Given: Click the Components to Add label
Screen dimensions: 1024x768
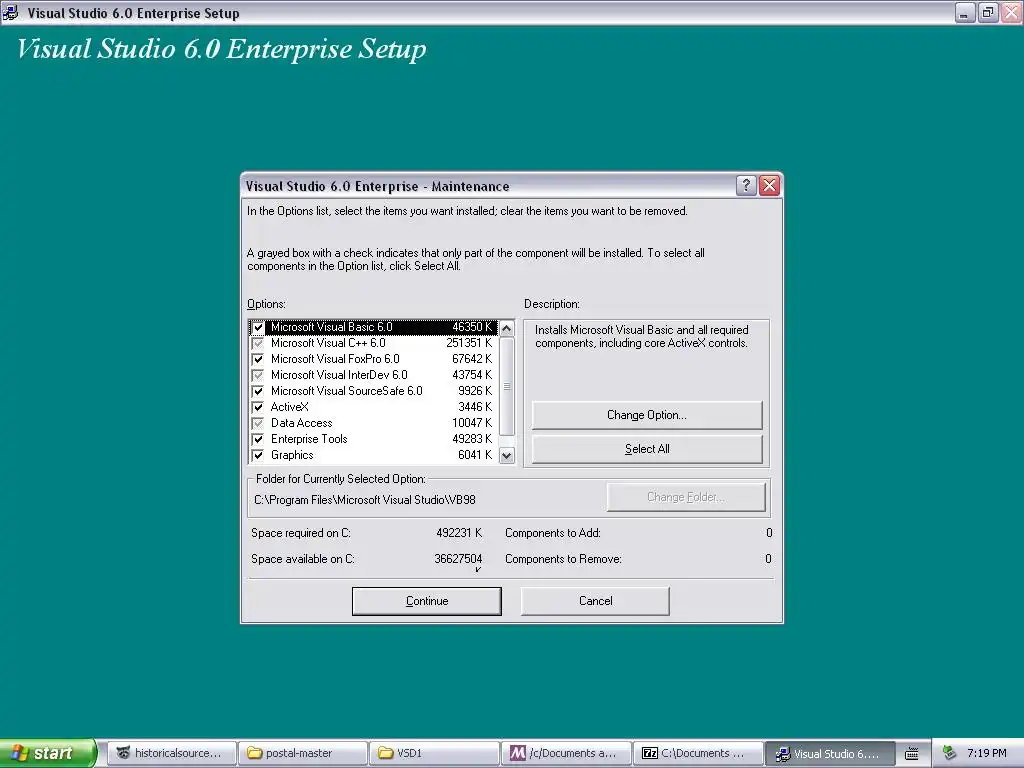Looking at the screenshot, I should pyautogui.click(x=552, y=533).
